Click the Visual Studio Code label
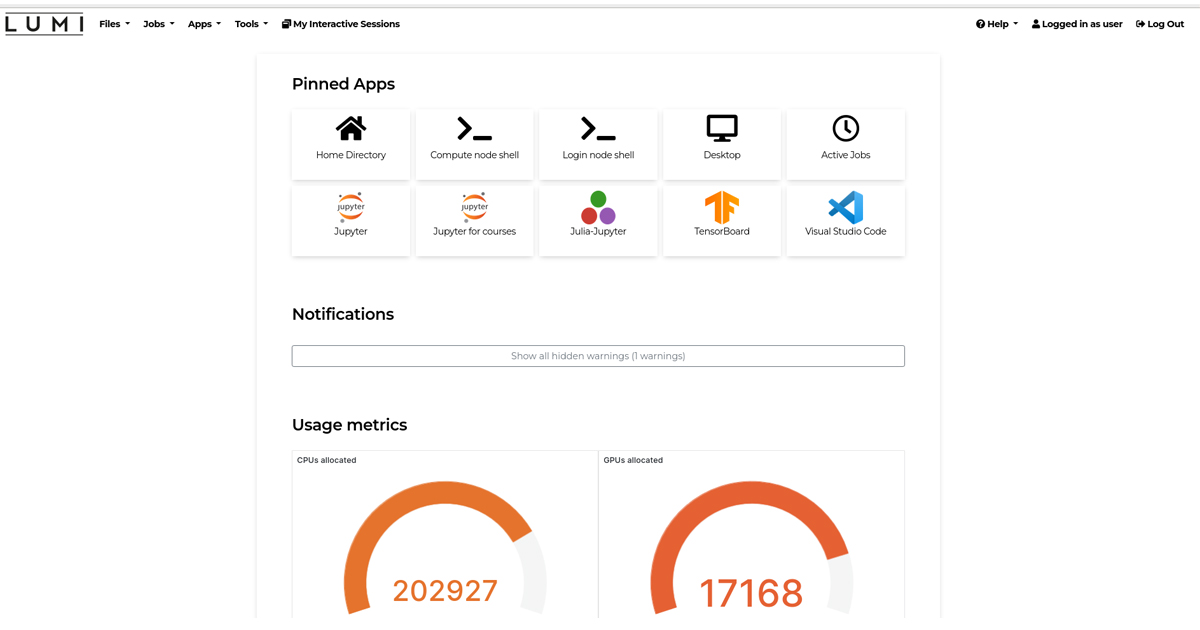 point(846,231)
